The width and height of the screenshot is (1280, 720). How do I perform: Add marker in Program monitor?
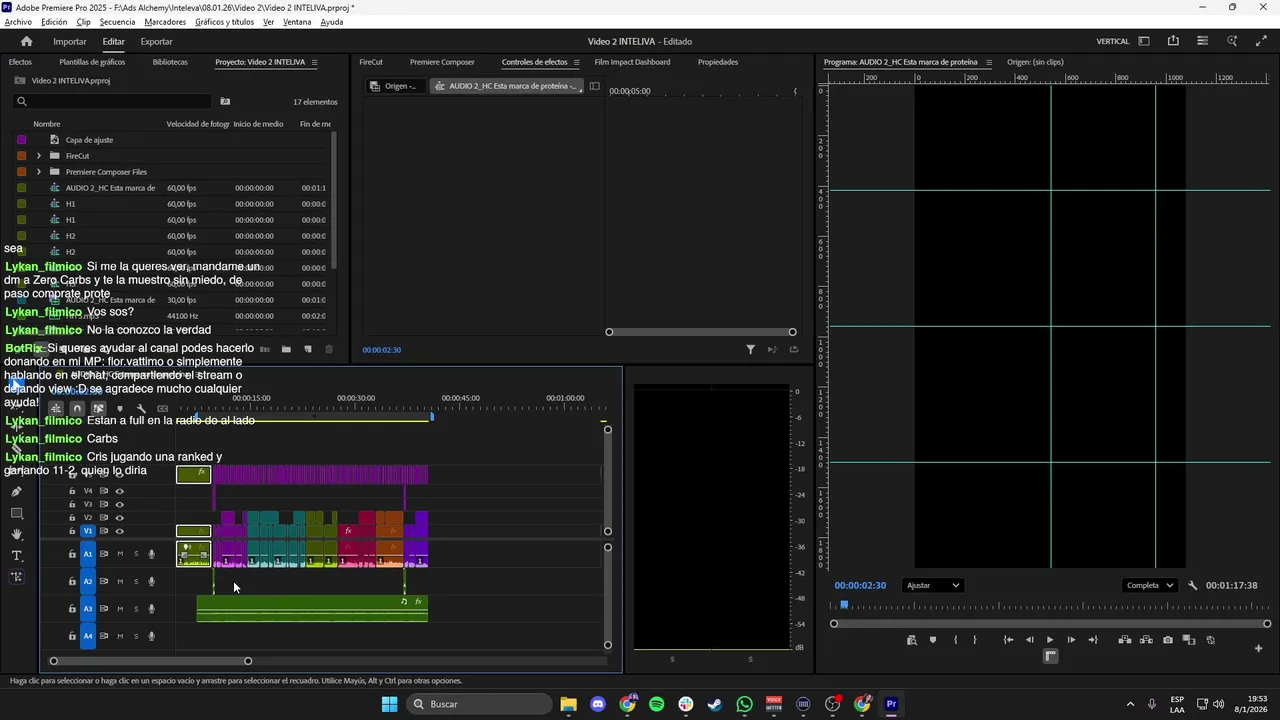[x=933, y=640]
